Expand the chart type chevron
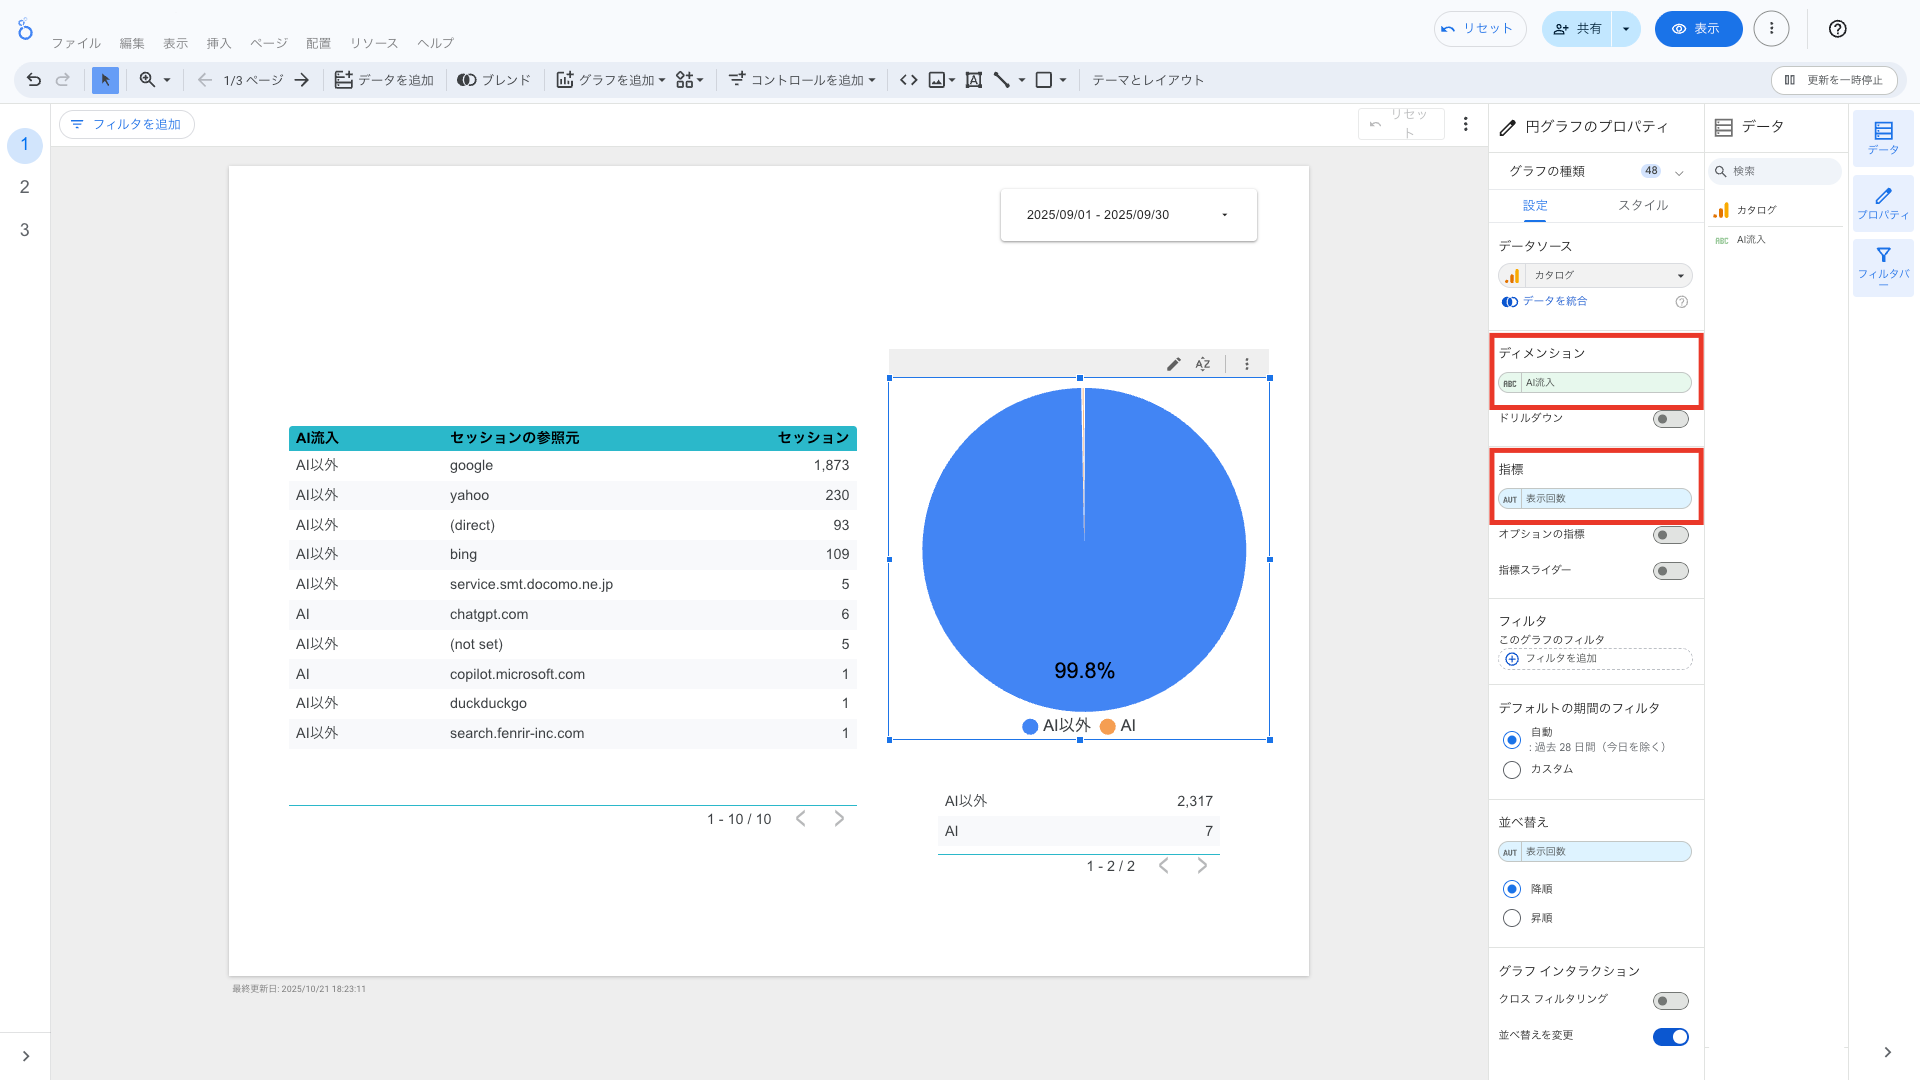This screenshot has width=1920, height=1080. 1679,172
